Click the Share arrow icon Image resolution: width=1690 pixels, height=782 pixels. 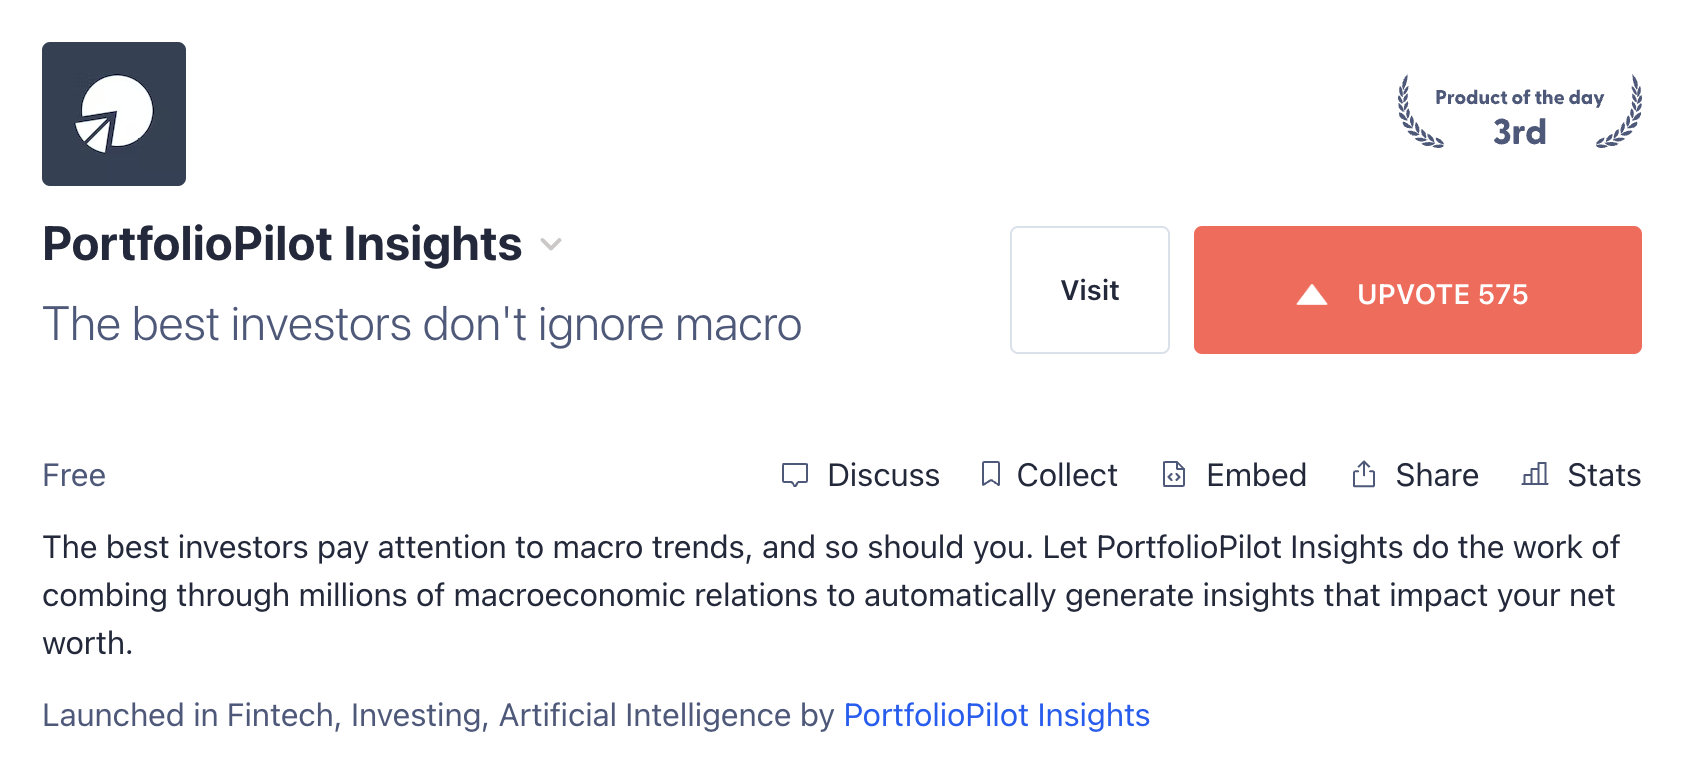[1364, 474]
